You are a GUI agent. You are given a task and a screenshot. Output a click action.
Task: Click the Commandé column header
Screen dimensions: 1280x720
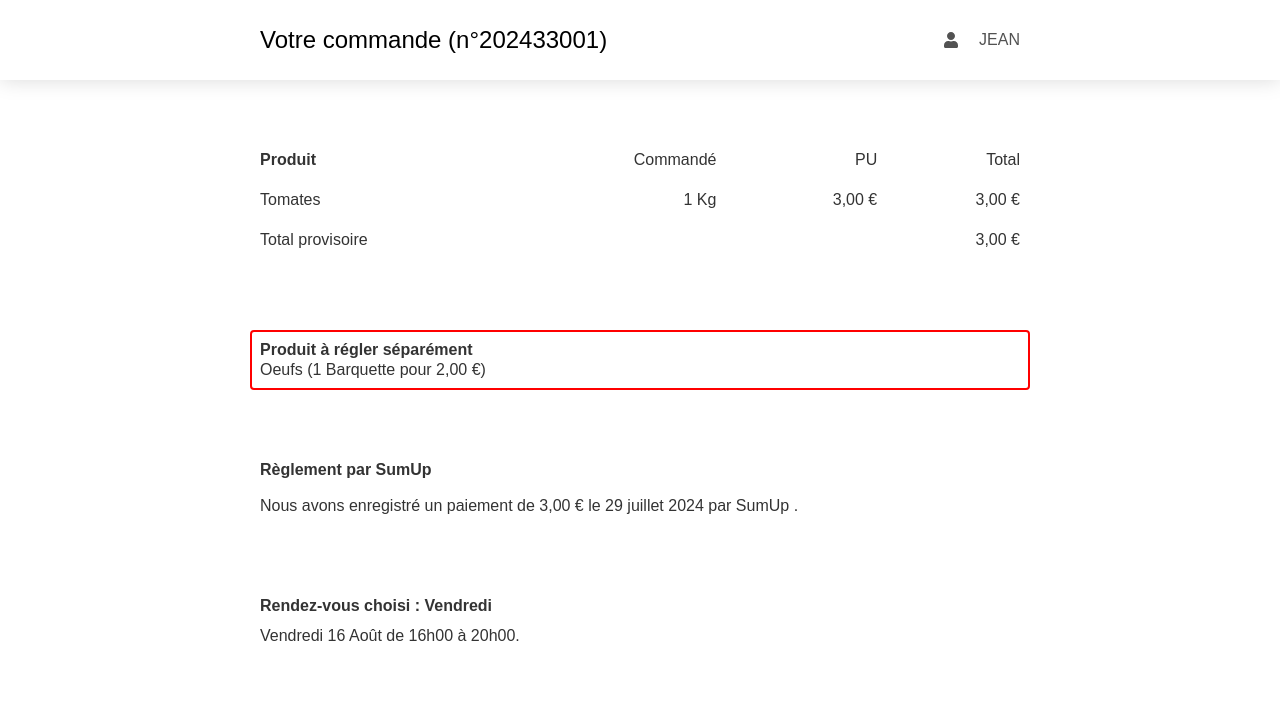click(674, 160)
